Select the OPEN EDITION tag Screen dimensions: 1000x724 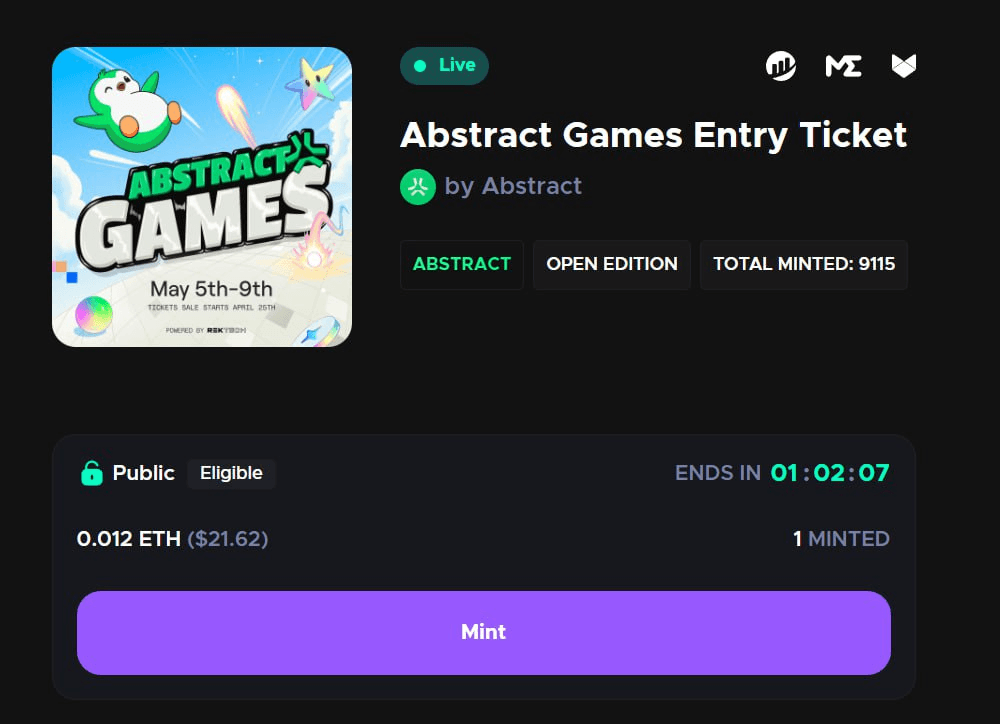612,264
